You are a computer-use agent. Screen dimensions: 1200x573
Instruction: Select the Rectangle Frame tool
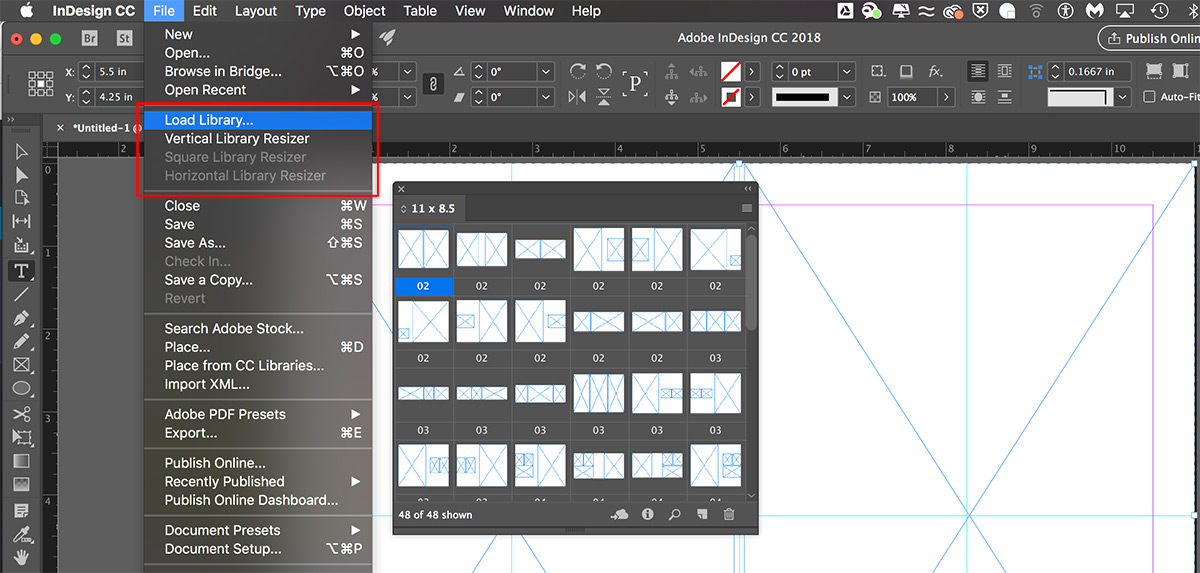(21, 365)
